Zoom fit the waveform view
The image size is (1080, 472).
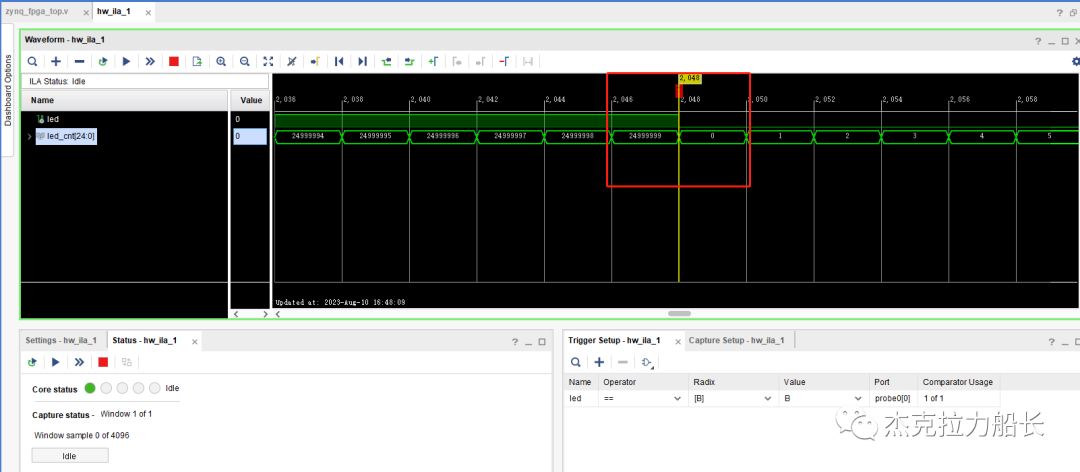268,61
